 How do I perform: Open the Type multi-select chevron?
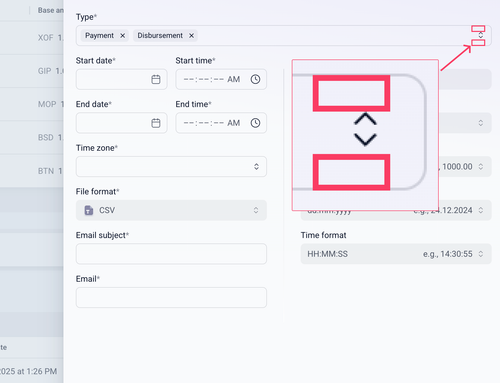pyautogui.click(x=481, y=35)
